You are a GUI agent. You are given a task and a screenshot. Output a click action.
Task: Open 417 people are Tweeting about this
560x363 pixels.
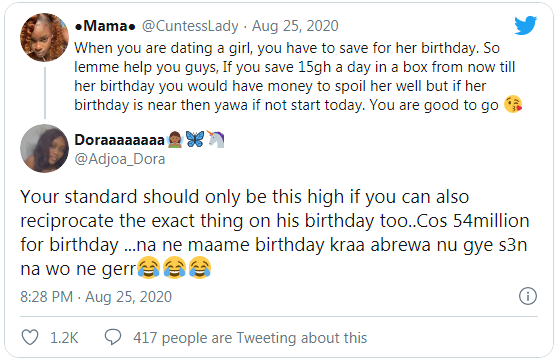[250, 338]
